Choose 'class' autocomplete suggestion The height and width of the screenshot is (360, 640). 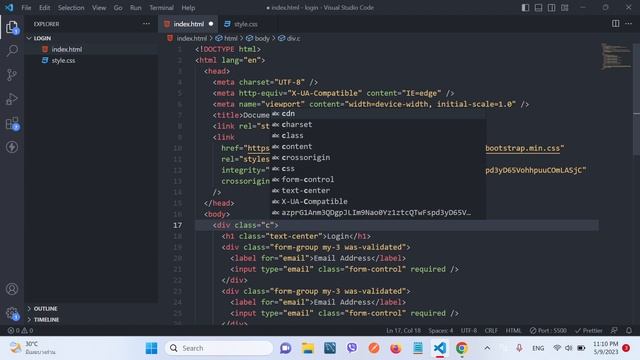point(378,136)
